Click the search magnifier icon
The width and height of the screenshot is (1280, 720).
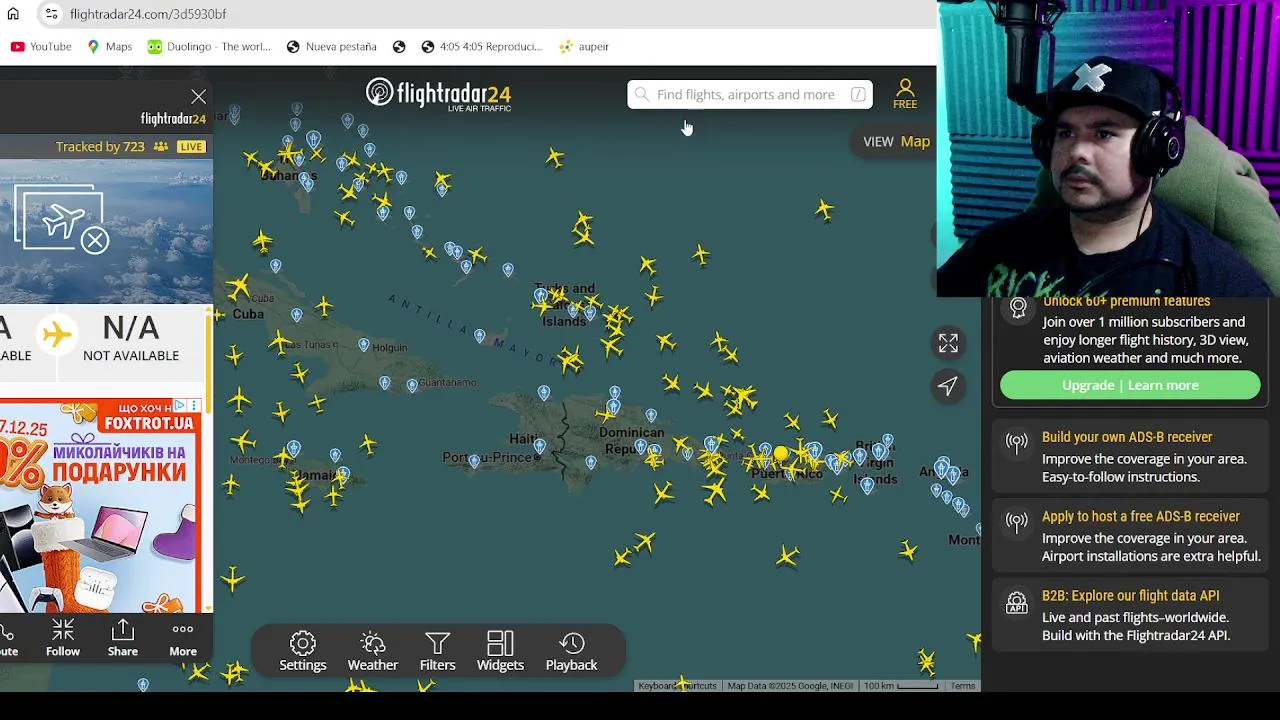pos(642,94)
